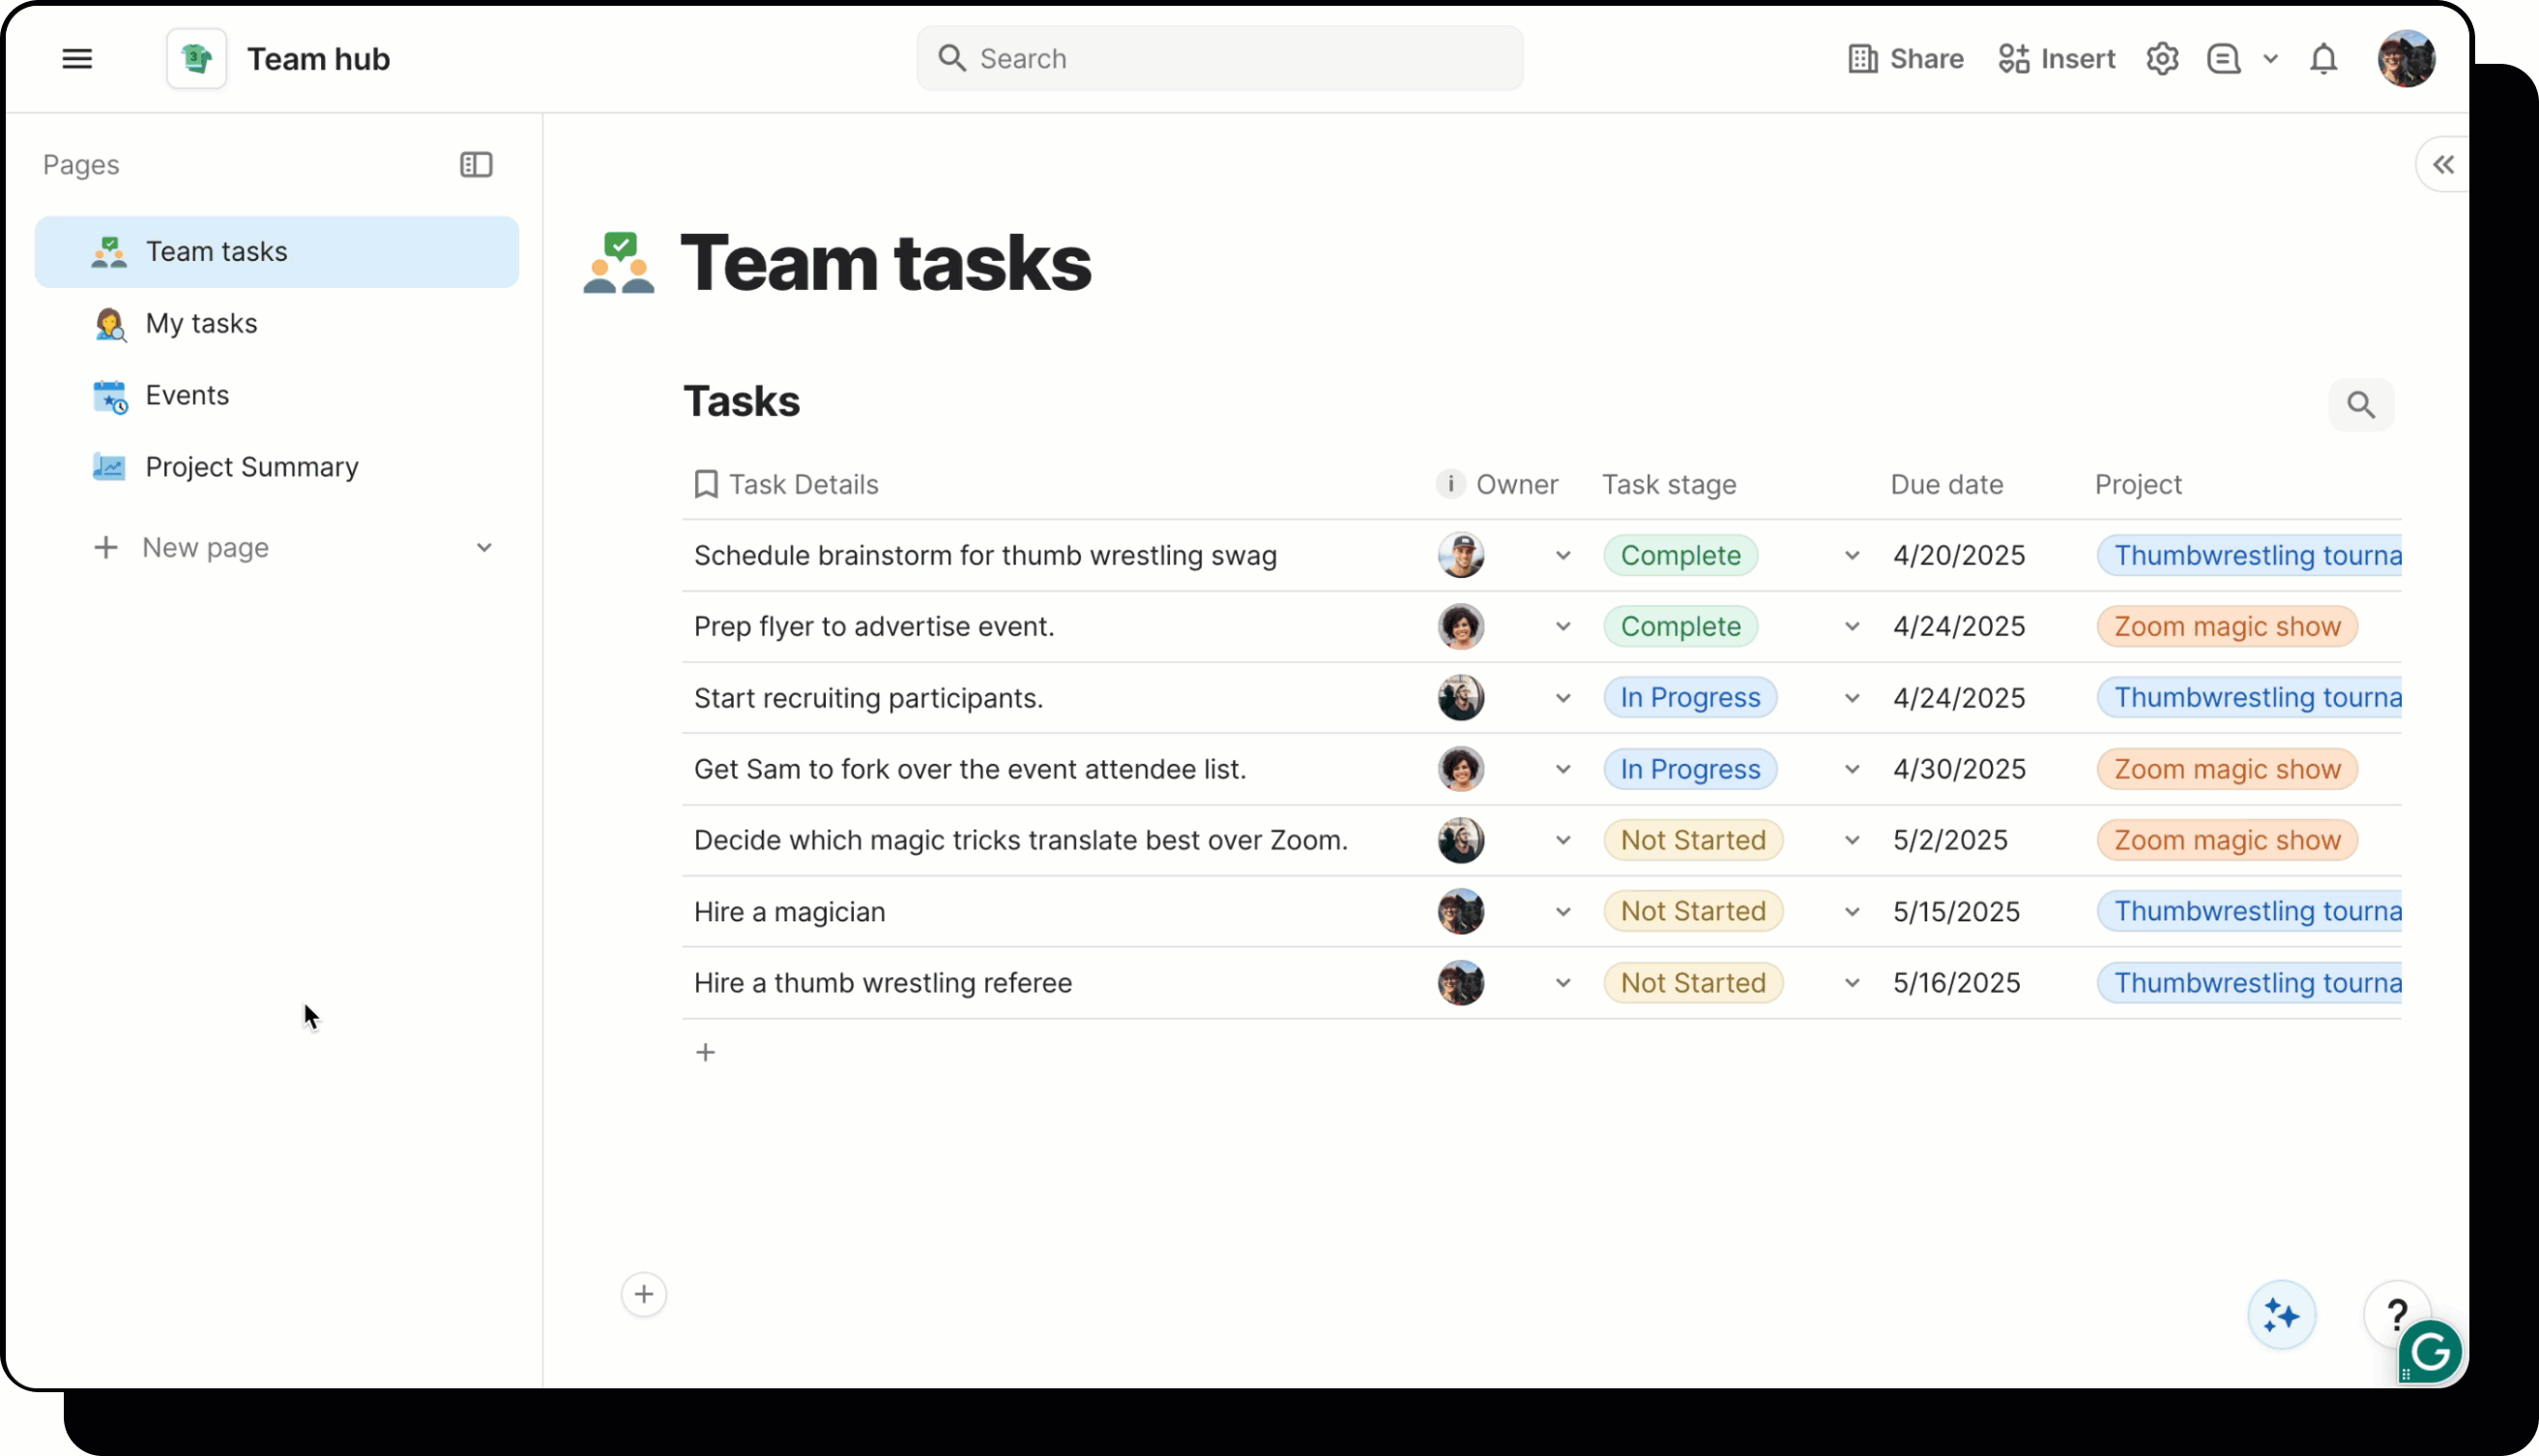Toggle the Pages sidebar panel icon
Viewport: 2539px width, 1456px height.
(x=476, y=165)
